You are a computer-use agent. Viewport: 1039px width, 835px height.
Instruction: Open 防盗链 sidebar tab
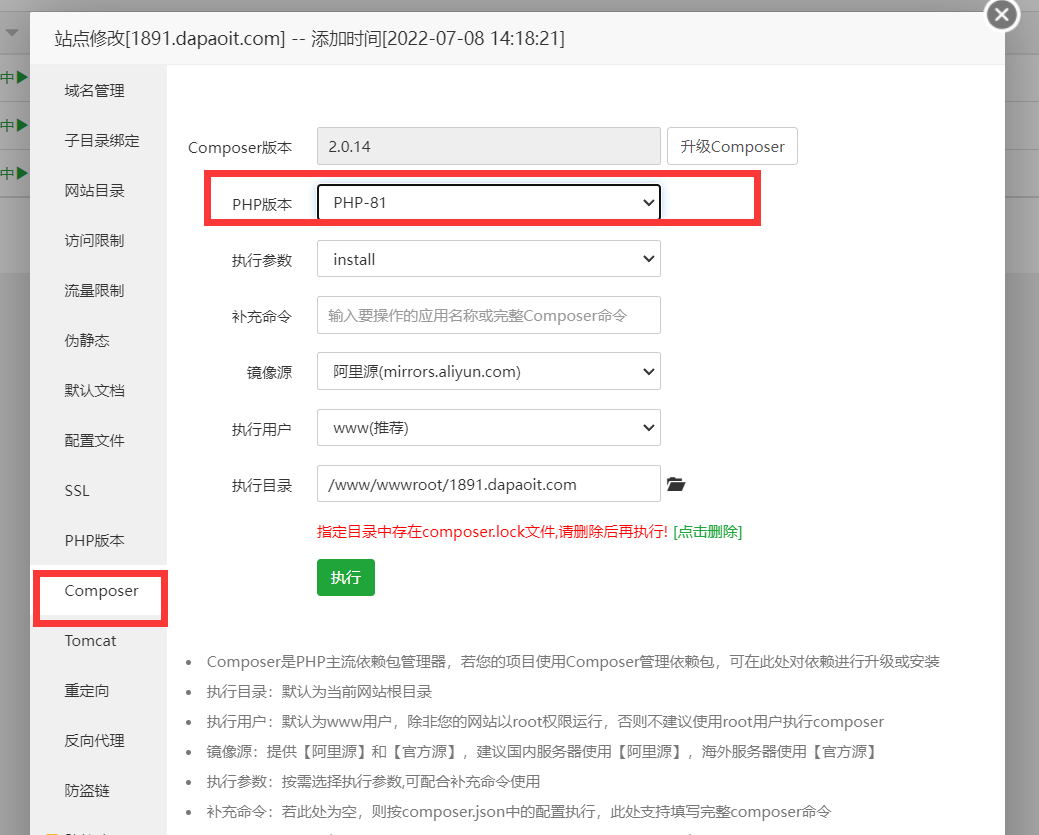(x=87, y=791)
